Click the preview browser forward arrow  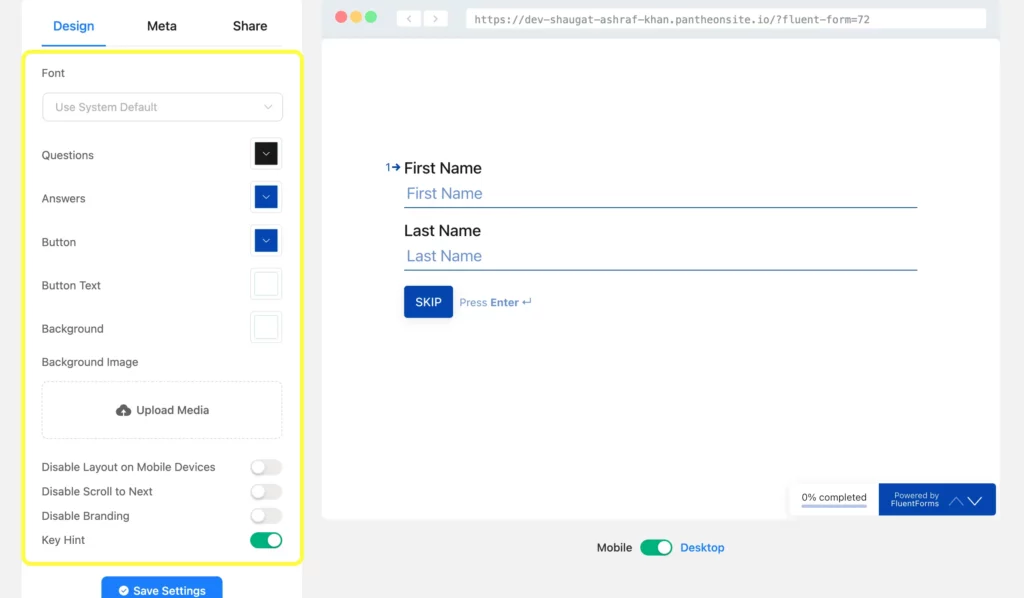coord(436,18)
